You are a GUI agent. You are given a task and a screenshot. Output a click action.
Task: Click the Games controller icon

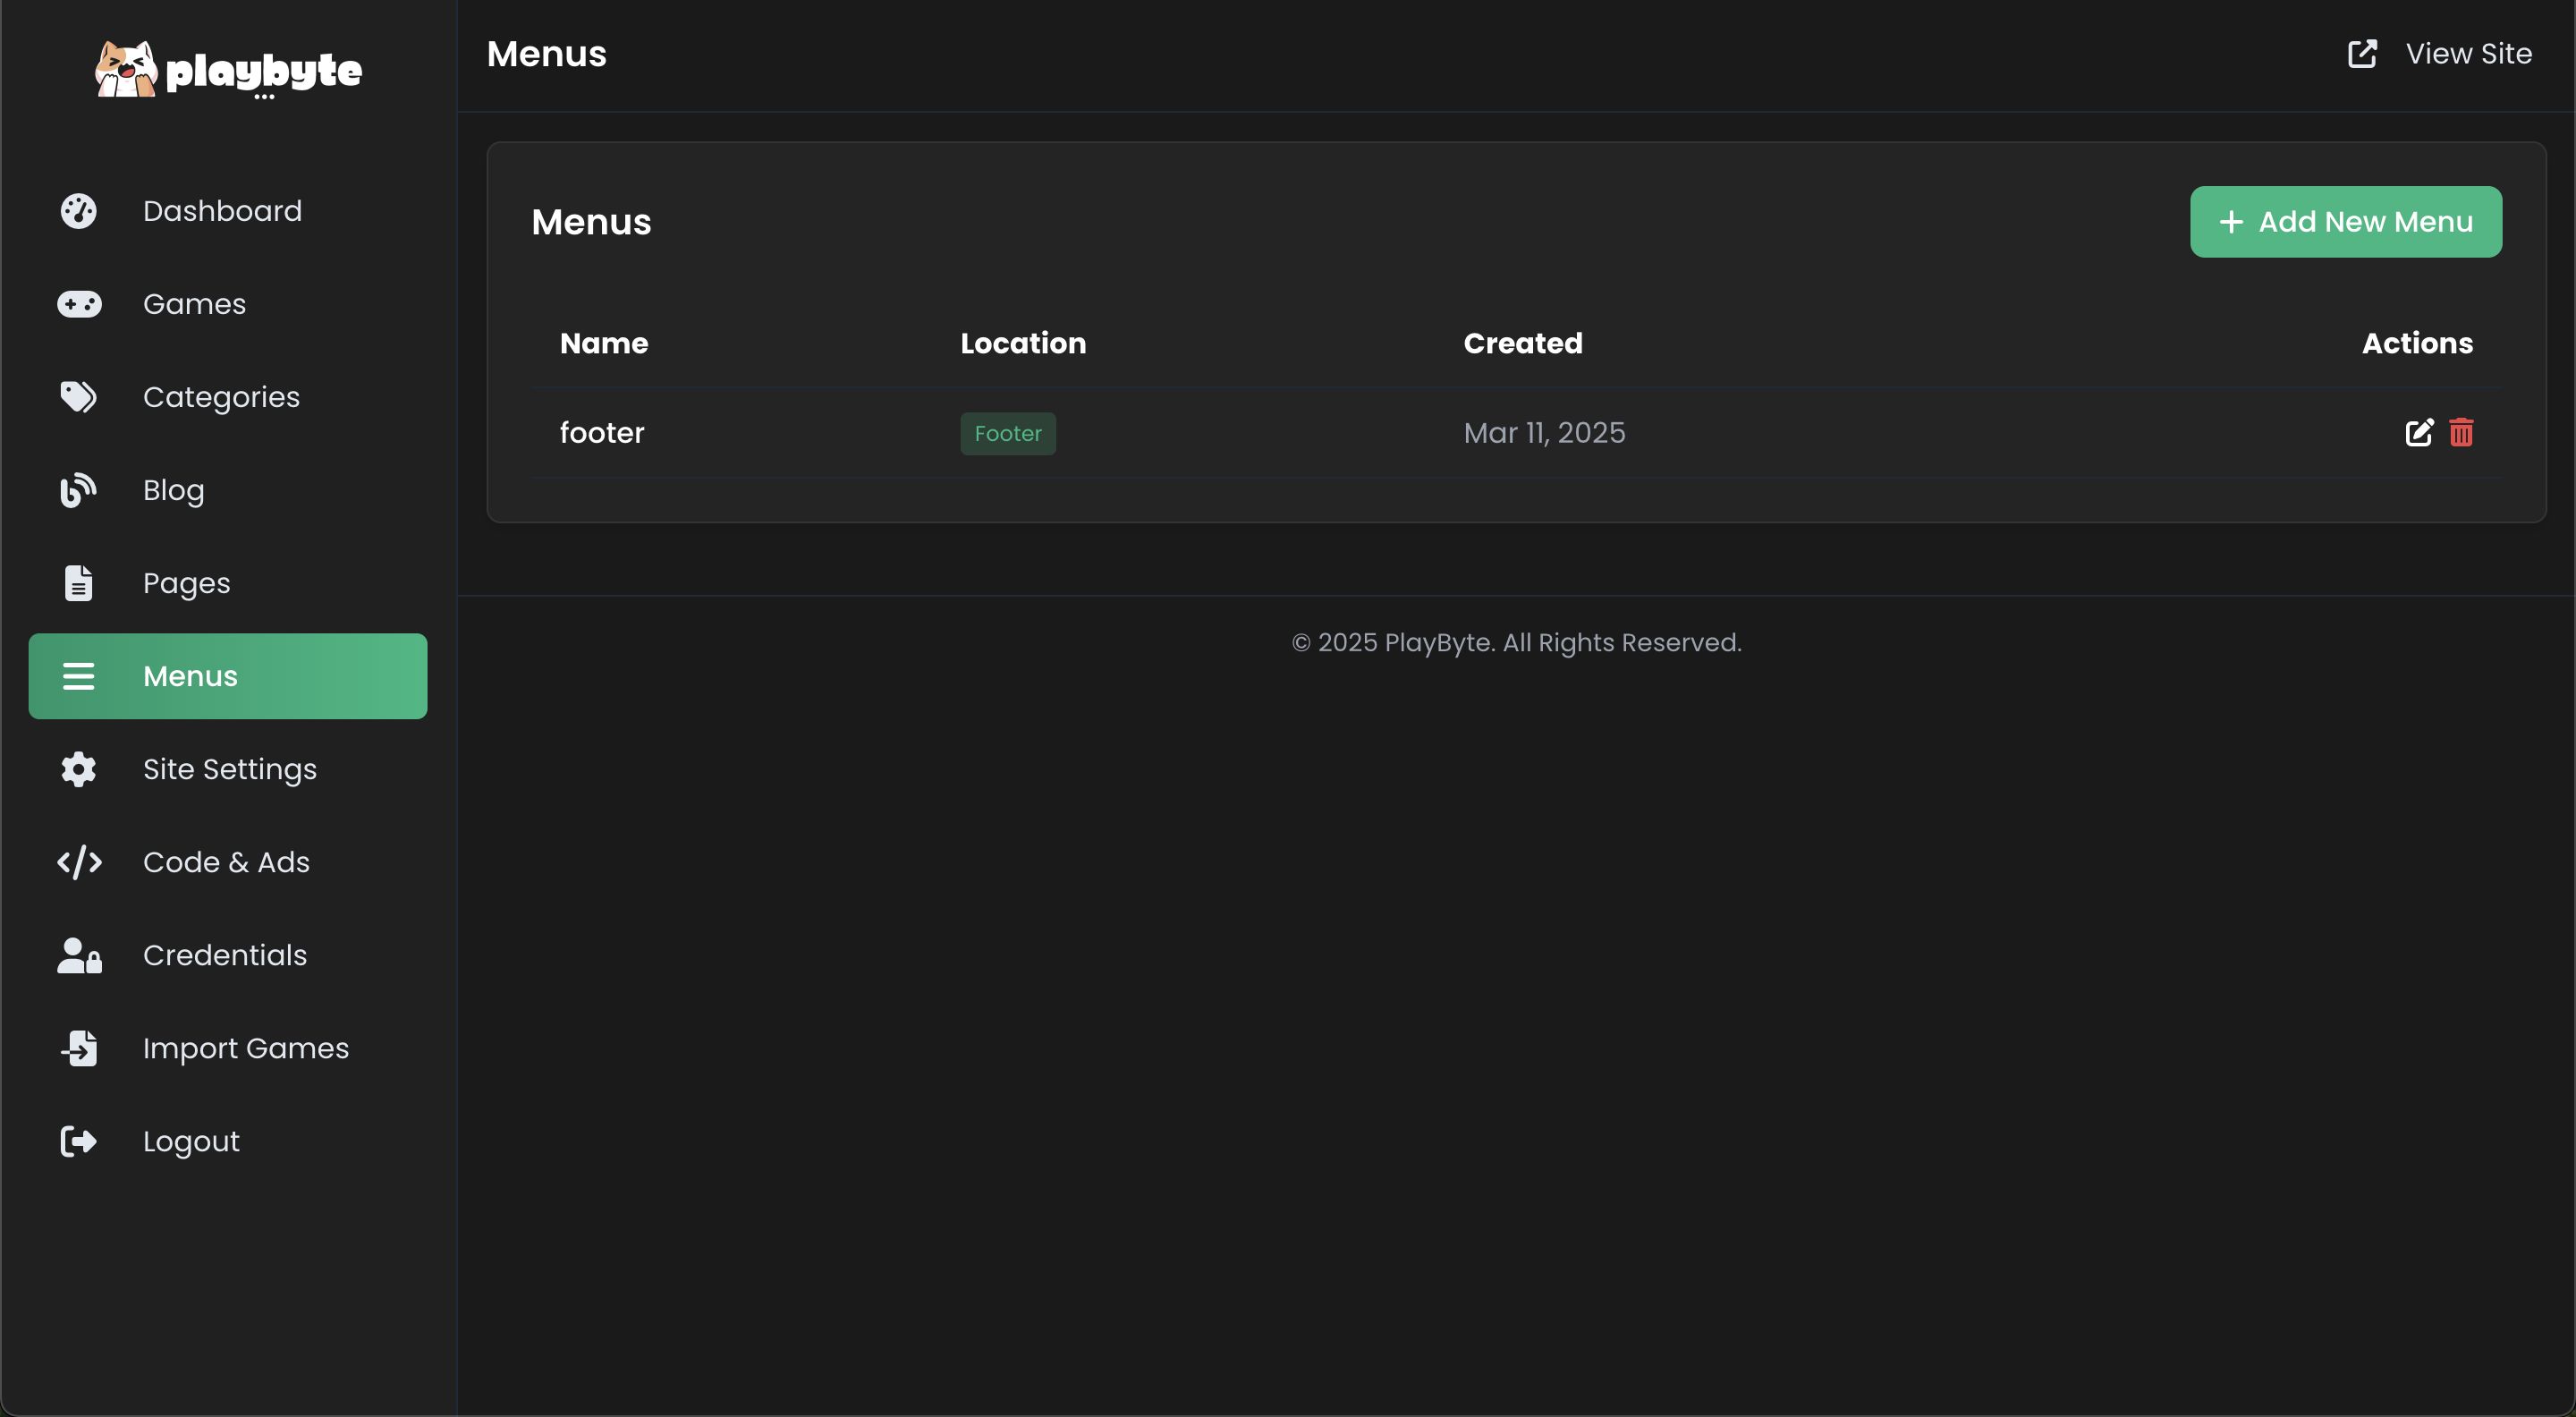pyautogui.click(x=78, y=304)
